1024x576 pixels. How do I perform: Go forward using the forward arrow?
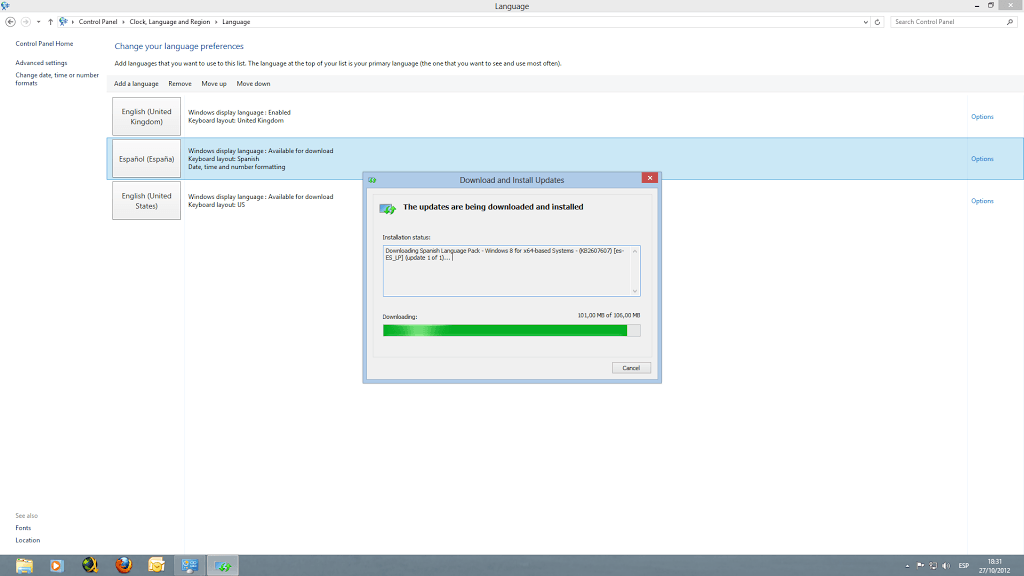pyautogui.click(x=25, y=22)
